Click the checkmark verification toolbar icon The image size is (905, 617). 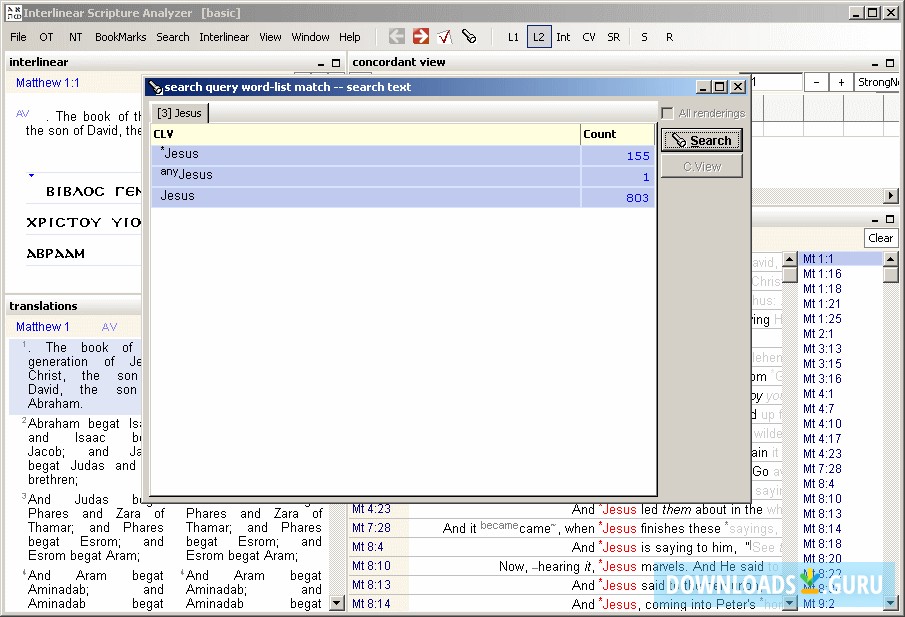(x=445, y=35)
